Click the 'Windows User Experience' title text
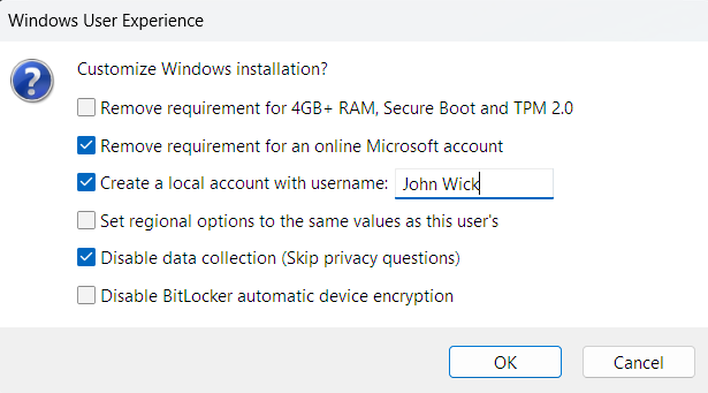 (106, 21)
